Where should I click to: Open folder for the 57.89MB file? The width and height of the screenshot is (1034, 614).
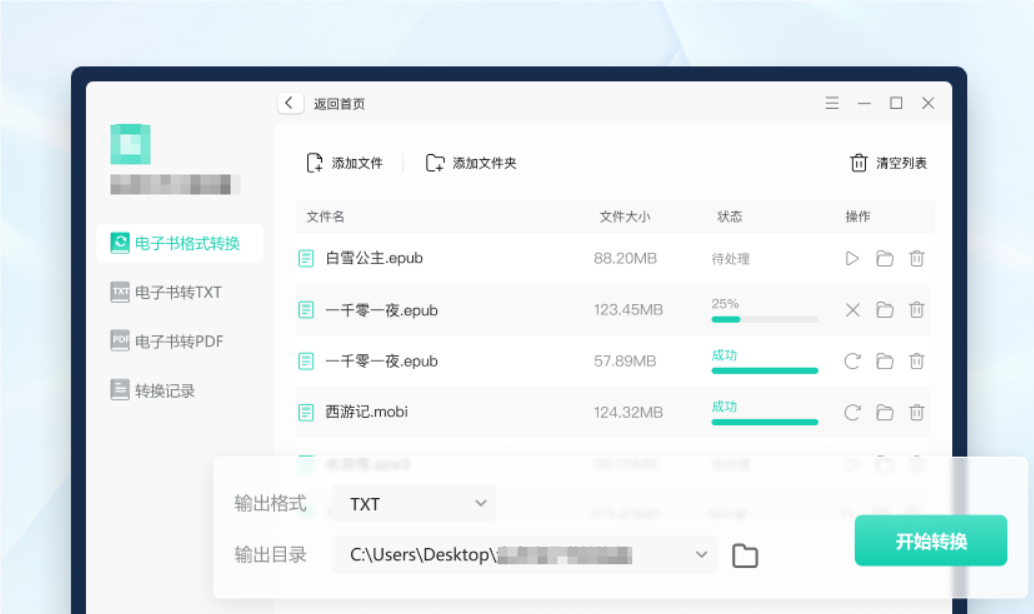tap(884, 361)
